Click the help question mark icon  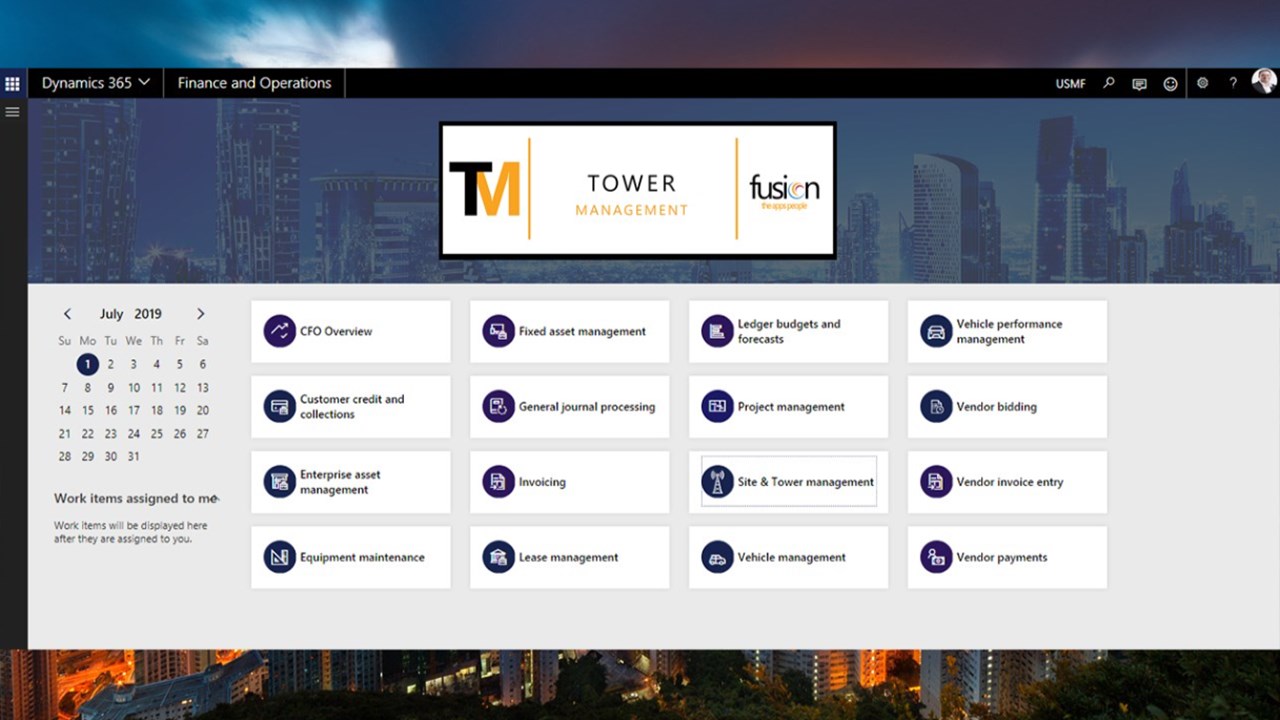pos(1233,84)
